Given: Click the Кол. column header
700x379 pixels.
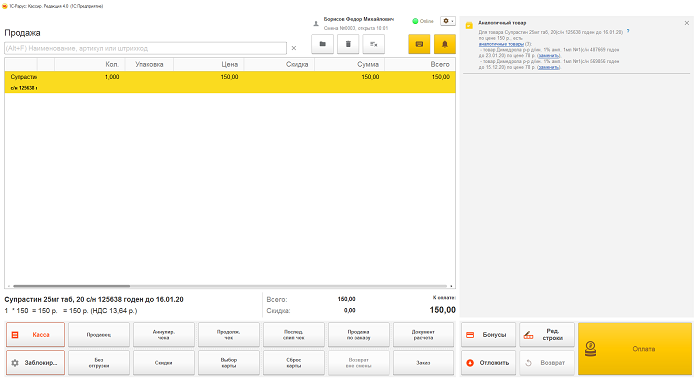Looking at the screenshot, I should click(x=90, y=64).
